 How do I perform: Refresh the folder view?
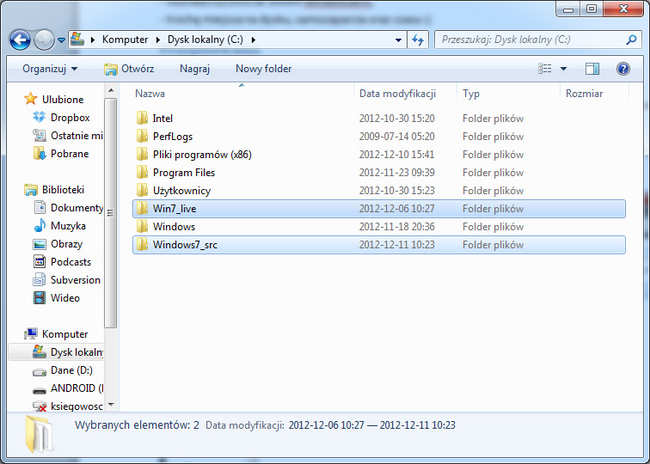click(418, 40)
